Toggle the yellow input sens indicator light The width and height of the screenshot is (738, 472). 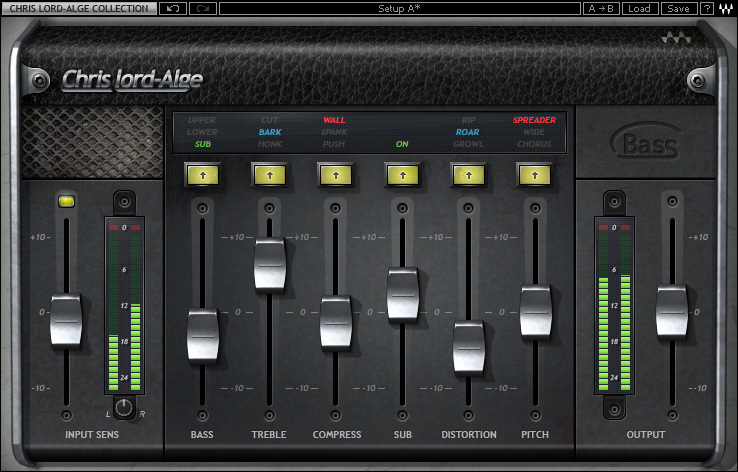coord(66,201)
